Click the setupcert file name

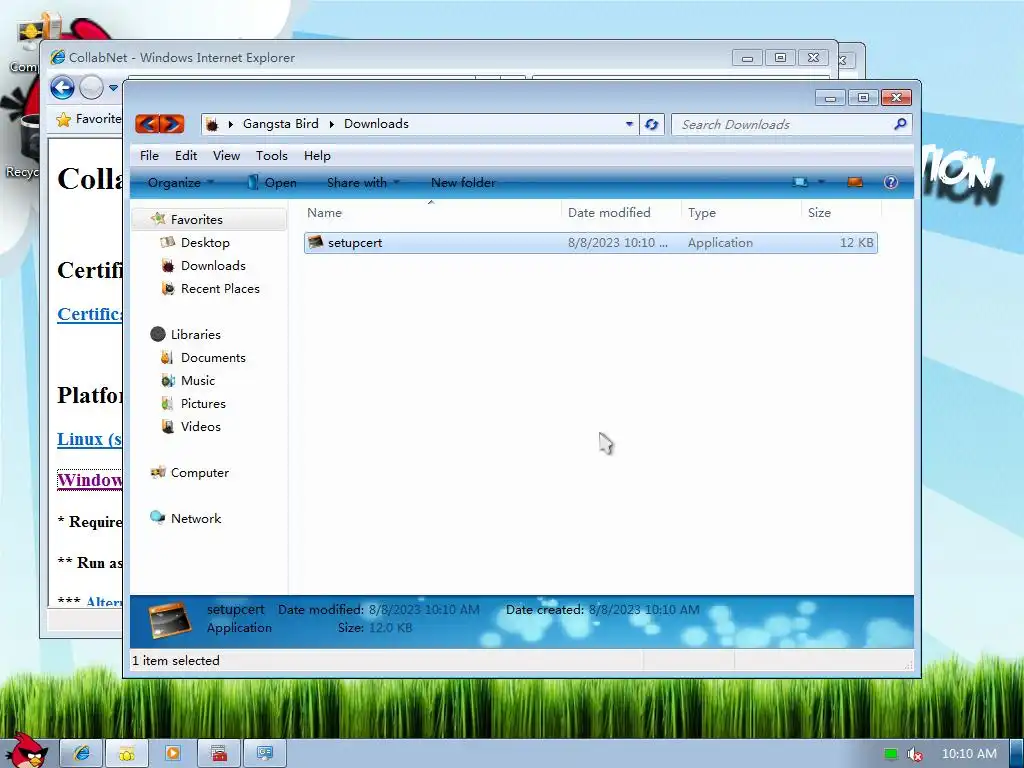tap(355, 243)
